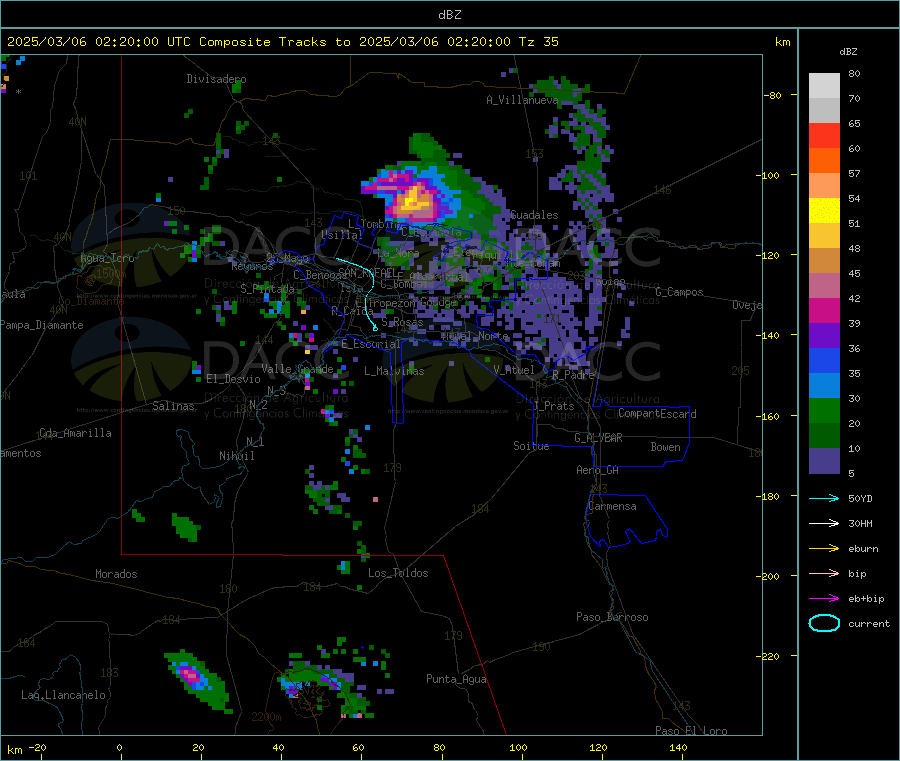Click the 'A_Villanueva' map label
The image size is (900, 761).
(x=522, y=100)
